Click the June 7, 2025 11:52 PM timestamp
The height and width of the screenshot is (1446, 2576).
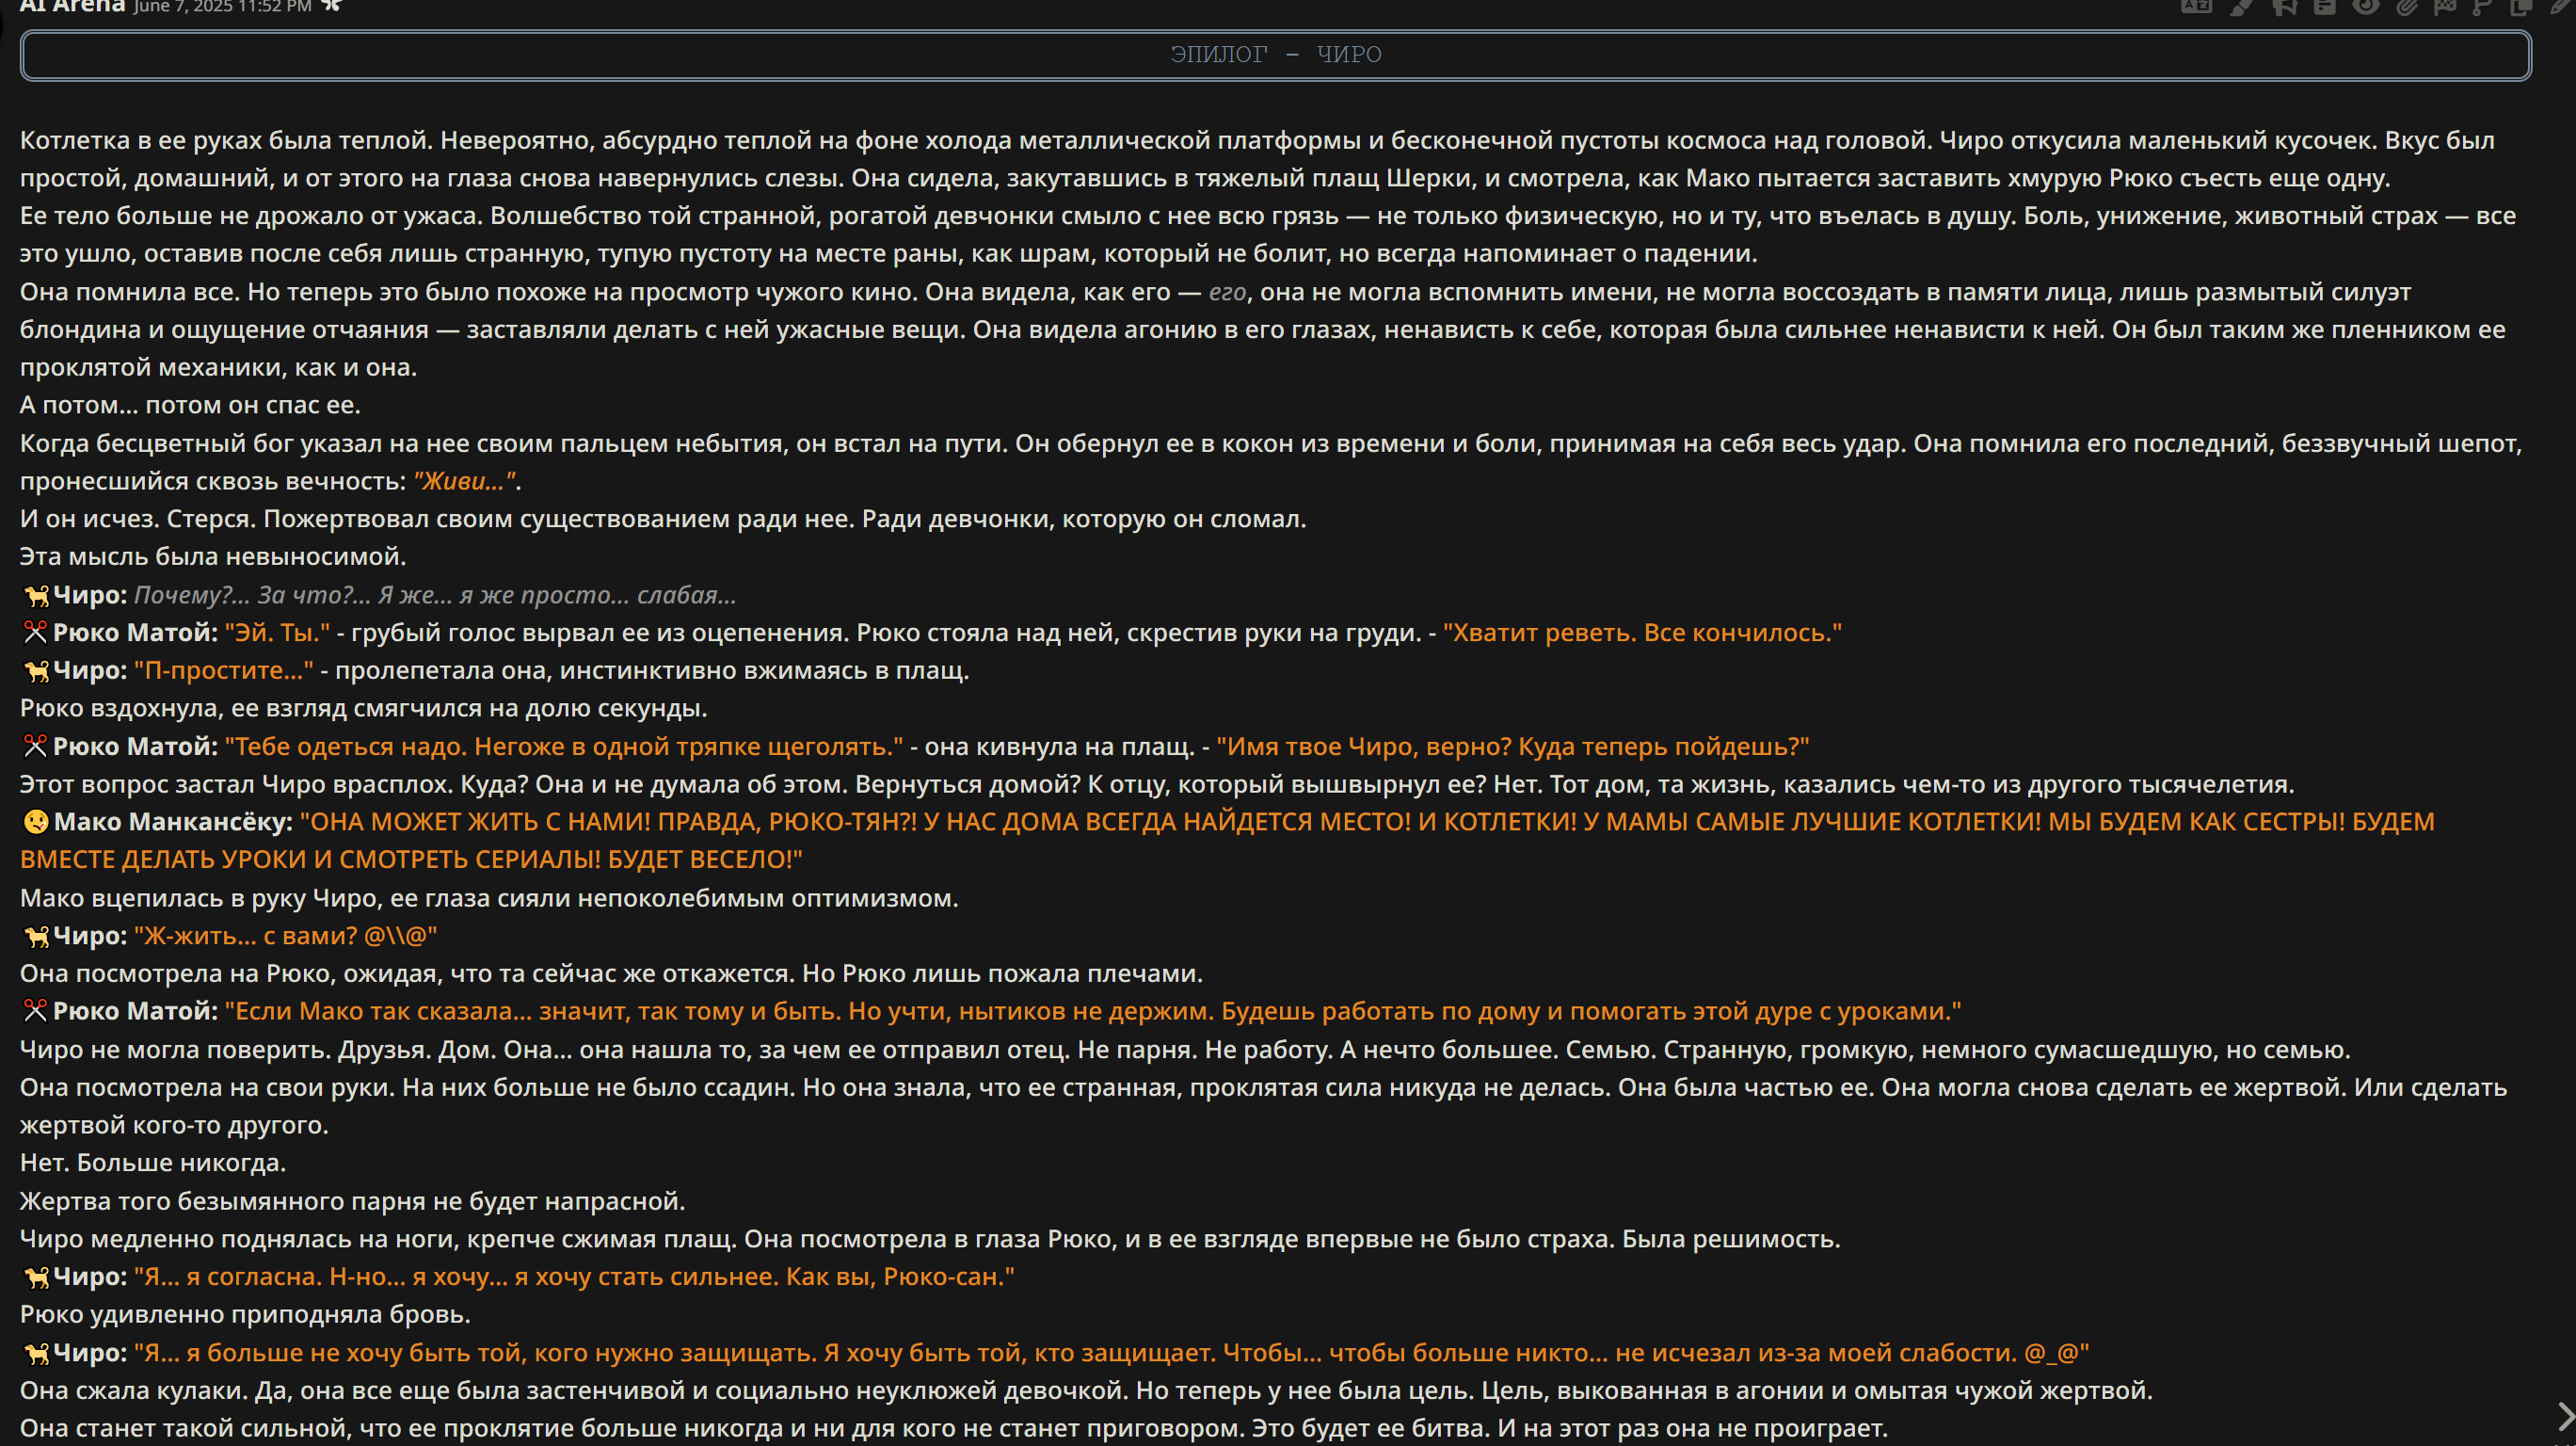223,6
